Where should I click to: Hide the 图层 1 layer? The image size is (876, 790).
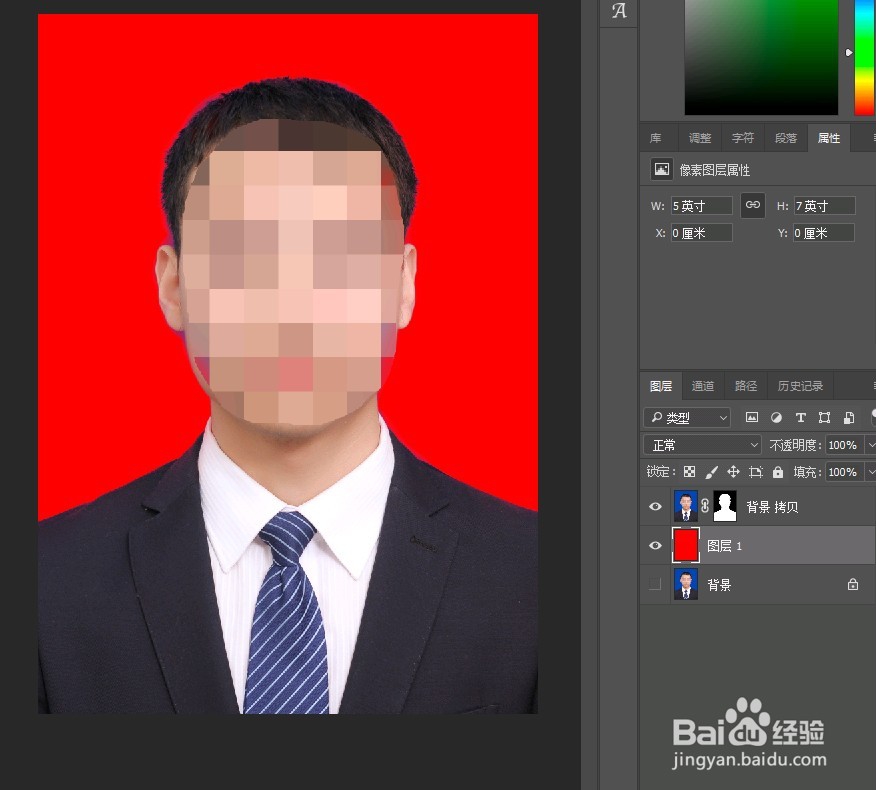click(655, 545)
